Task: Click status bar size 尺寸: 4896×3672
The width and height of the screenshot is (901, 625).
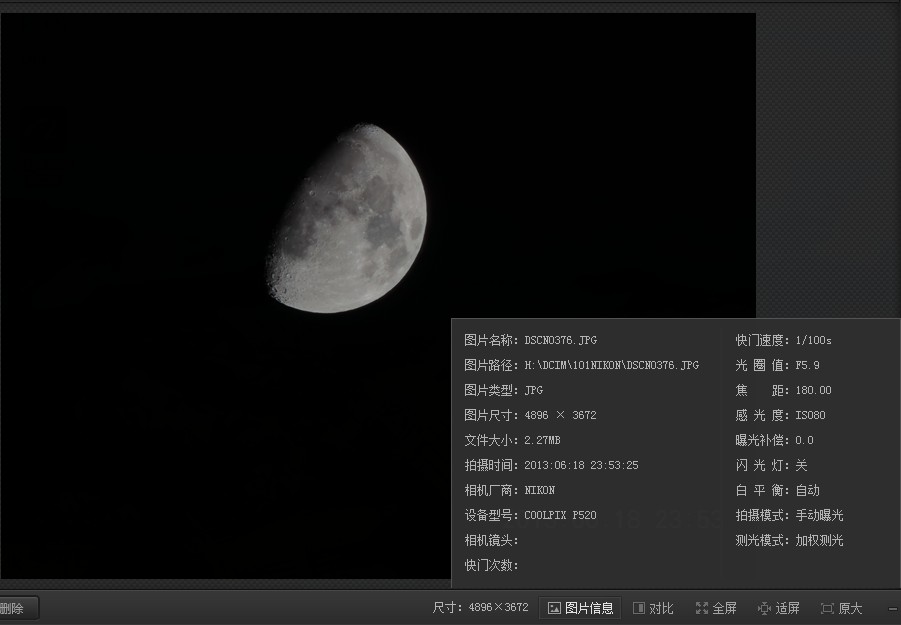Action: pos(480,608)
